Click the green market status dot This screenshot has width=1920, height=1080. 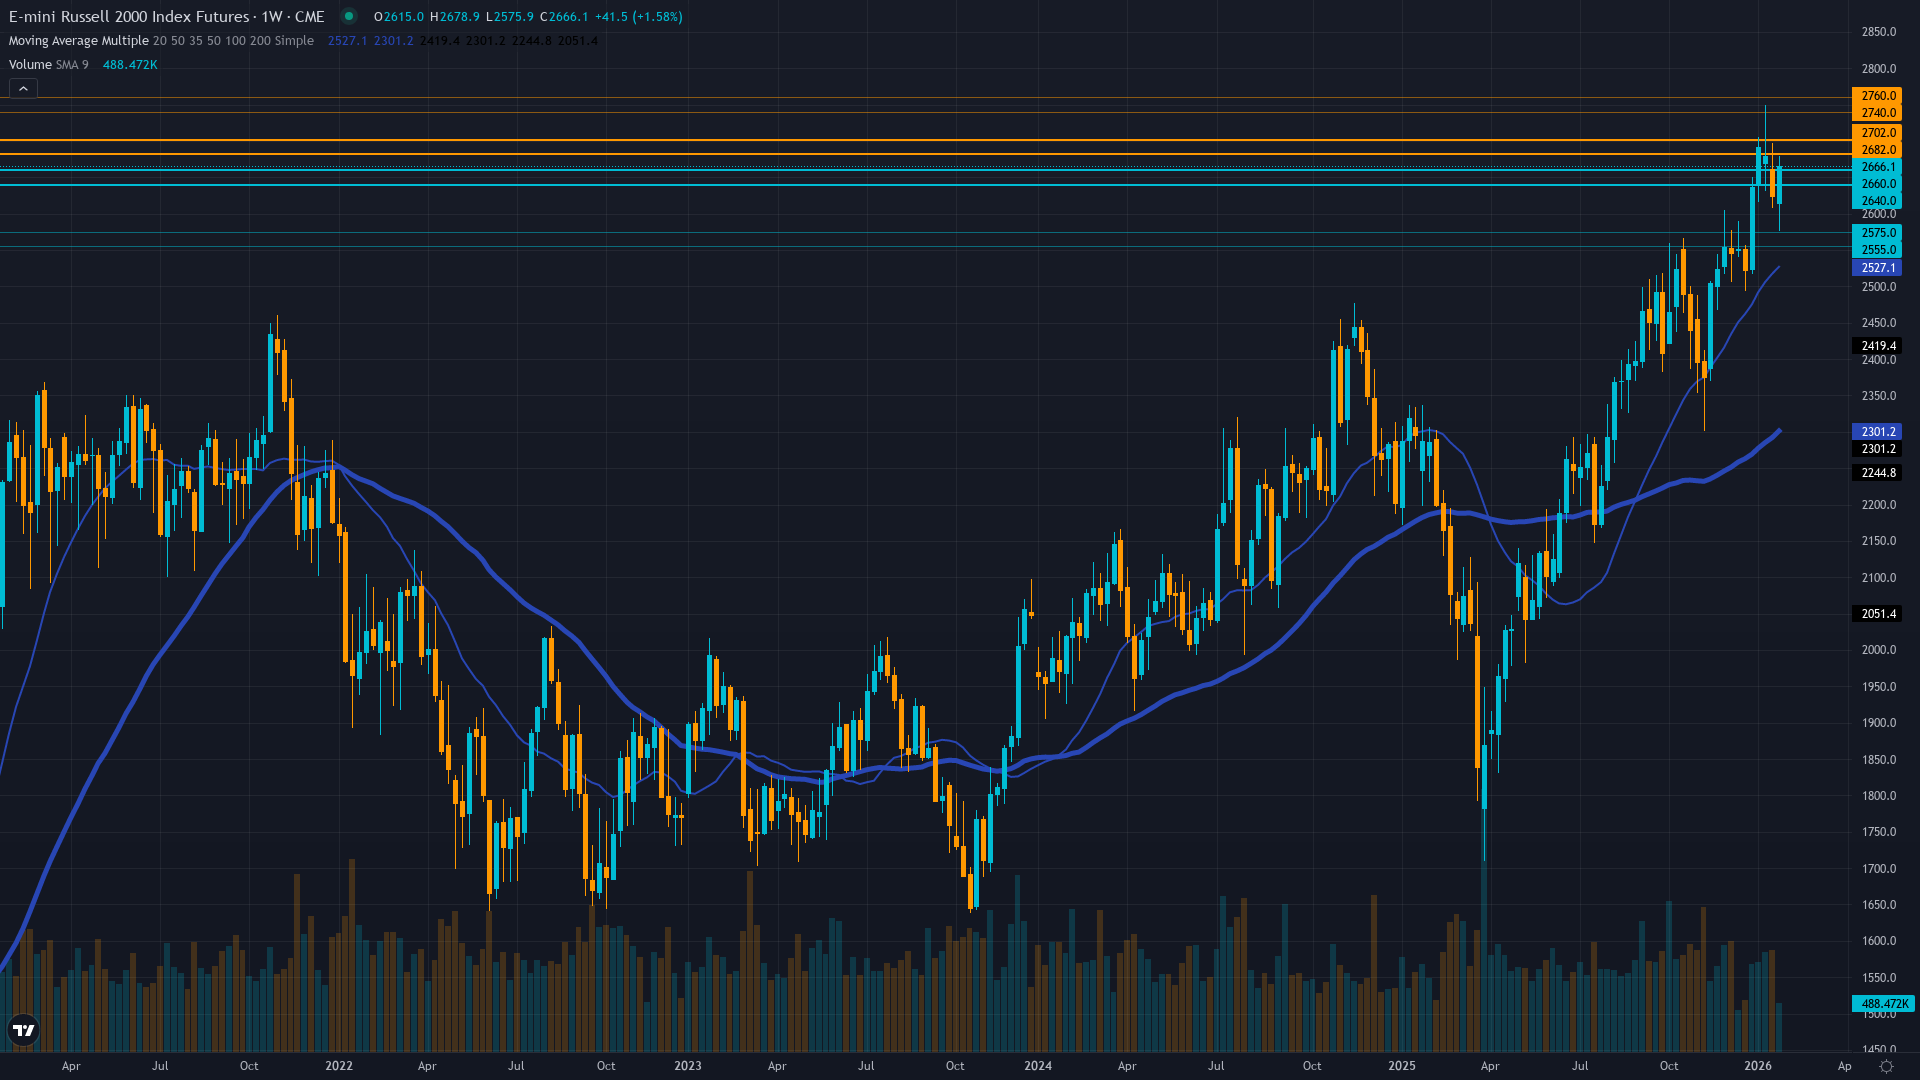click(x=349, y=16)
